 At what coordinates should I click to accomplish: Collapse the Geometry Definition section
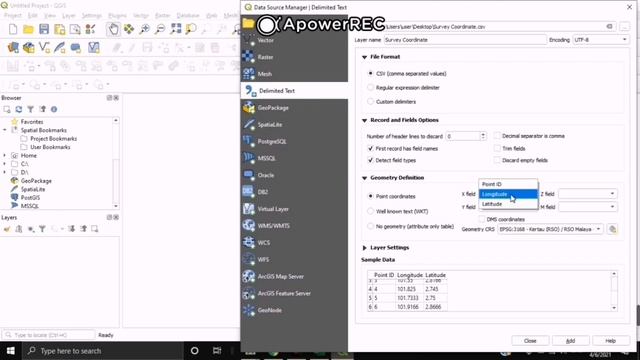pyautogui.click(x=364, y=178)
